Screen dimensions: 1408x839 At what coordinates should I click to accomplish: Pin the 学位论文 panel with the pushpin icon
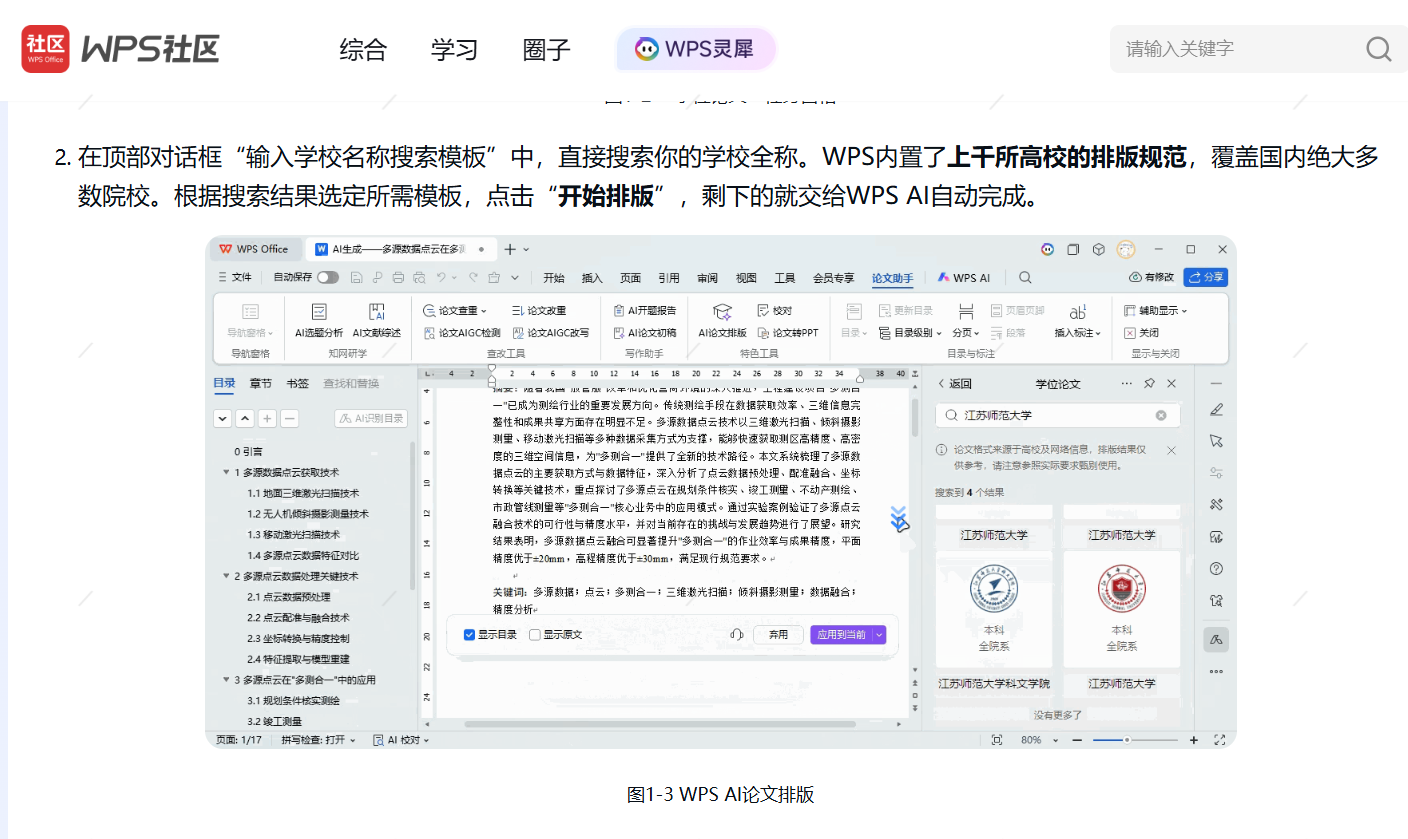point(1149,384)
